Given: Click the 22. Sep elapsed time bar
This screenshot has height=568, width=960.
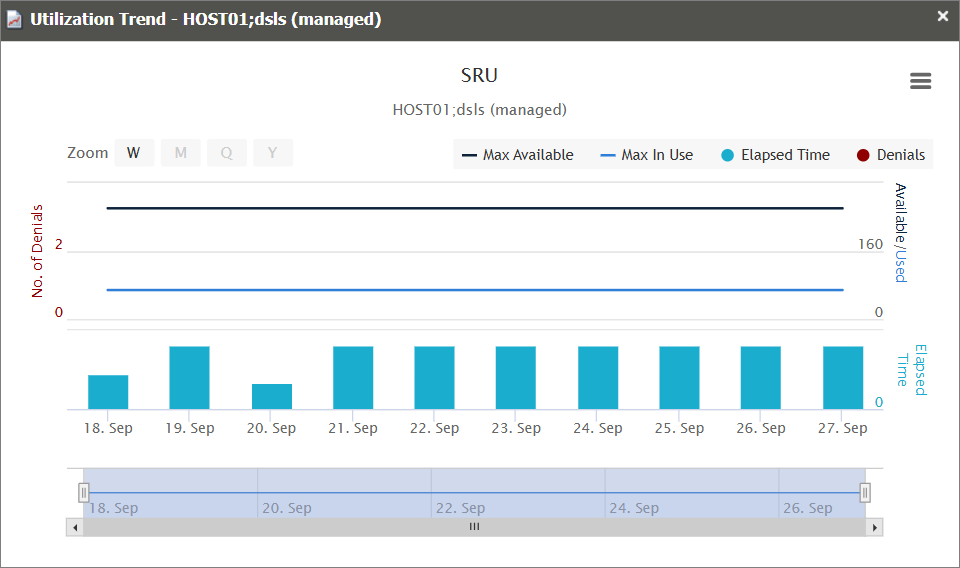Looking at the screenshot, I should [435, 378].
